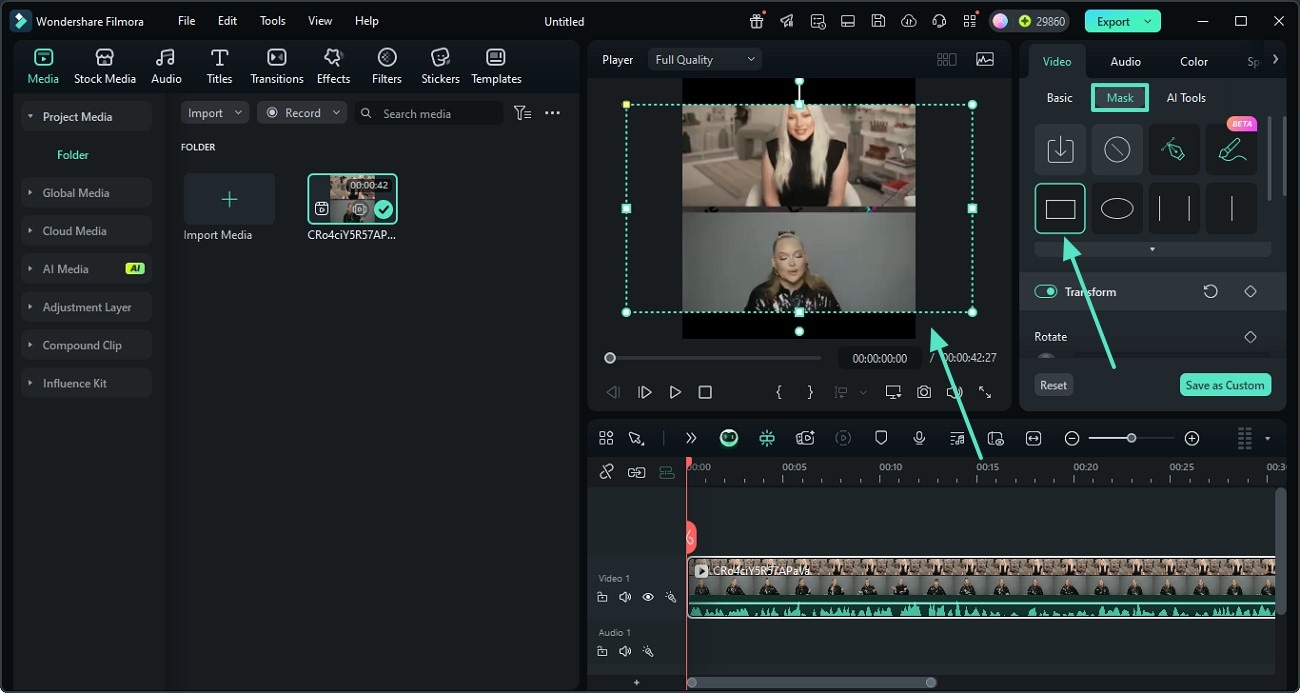Select the single line mask
Image resolution: width=1300 pixels, height=693 pixels.
click(1231, 209)
